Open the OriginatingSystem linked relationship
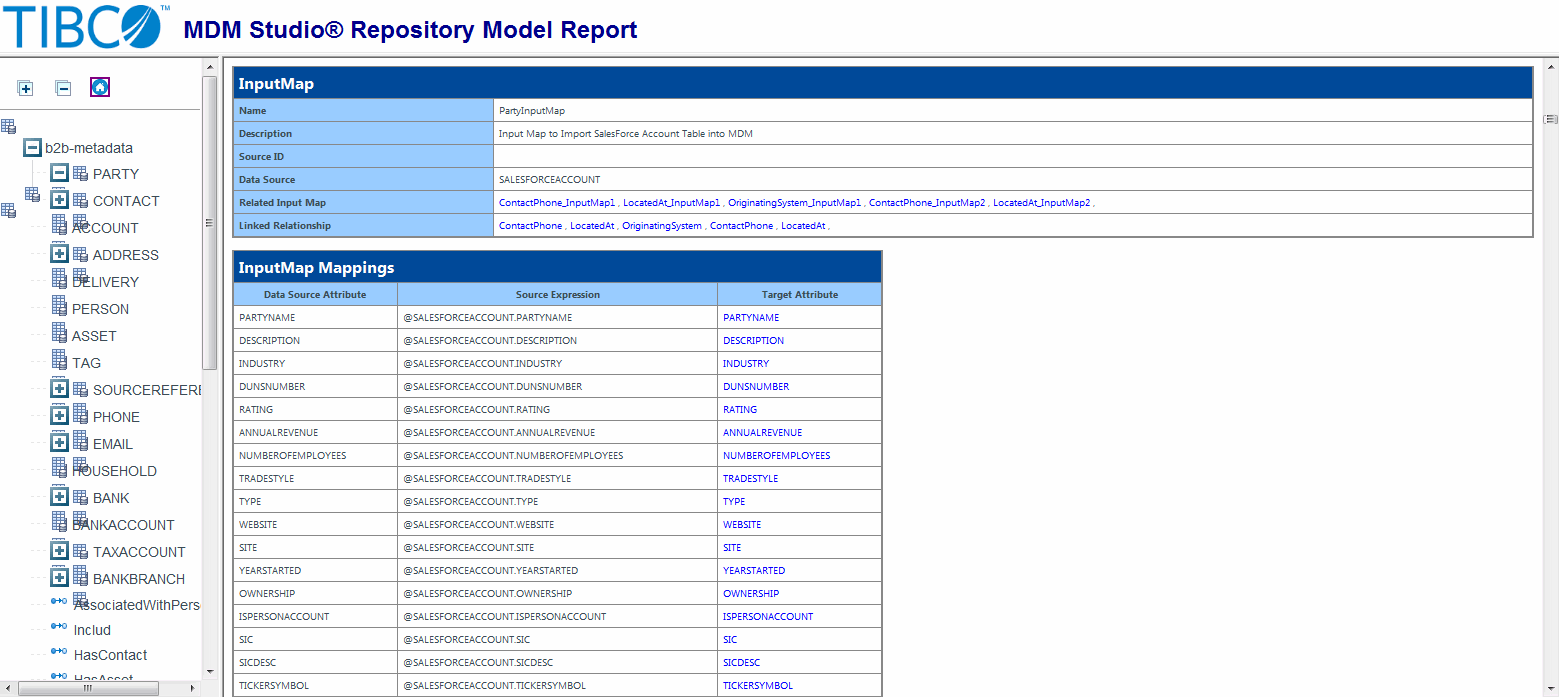The width and height of the screenshot is (1559, 697). point(662,226)
